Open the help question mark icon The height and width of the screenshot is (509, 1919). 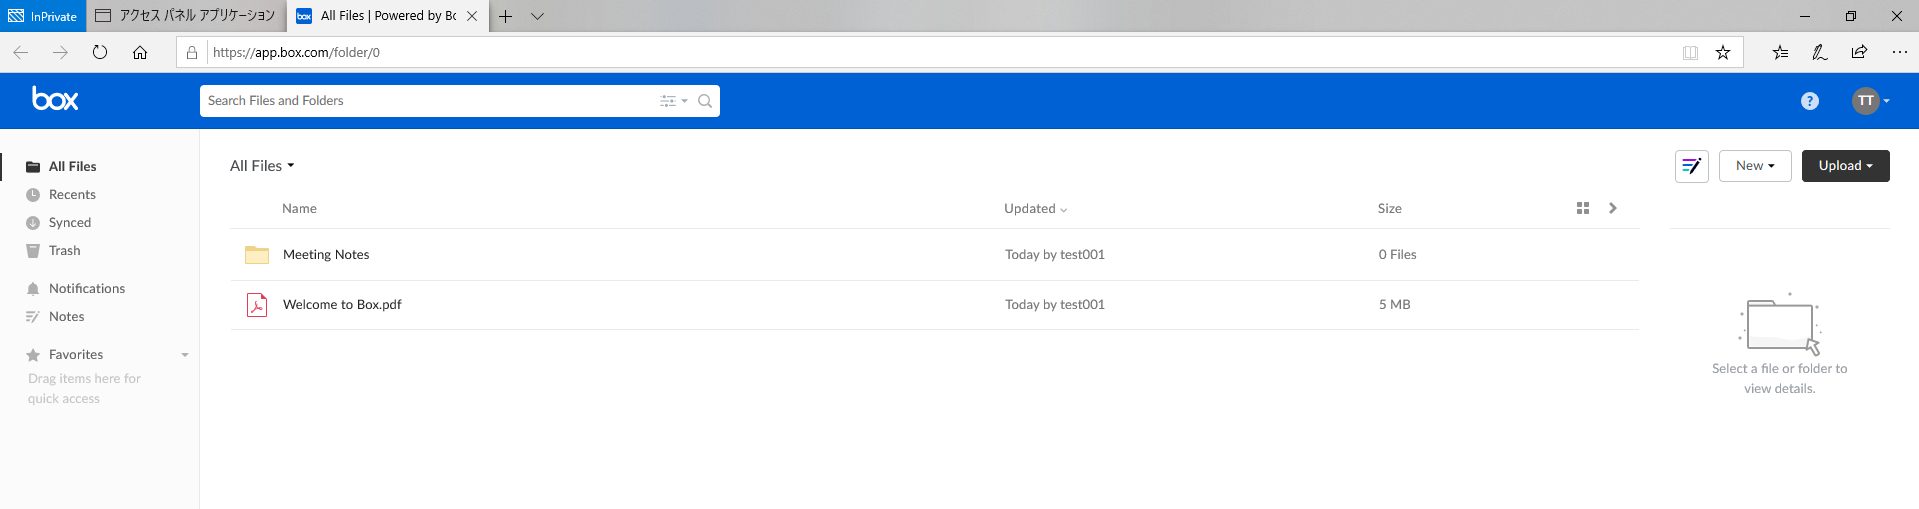tap(1810, 101)
